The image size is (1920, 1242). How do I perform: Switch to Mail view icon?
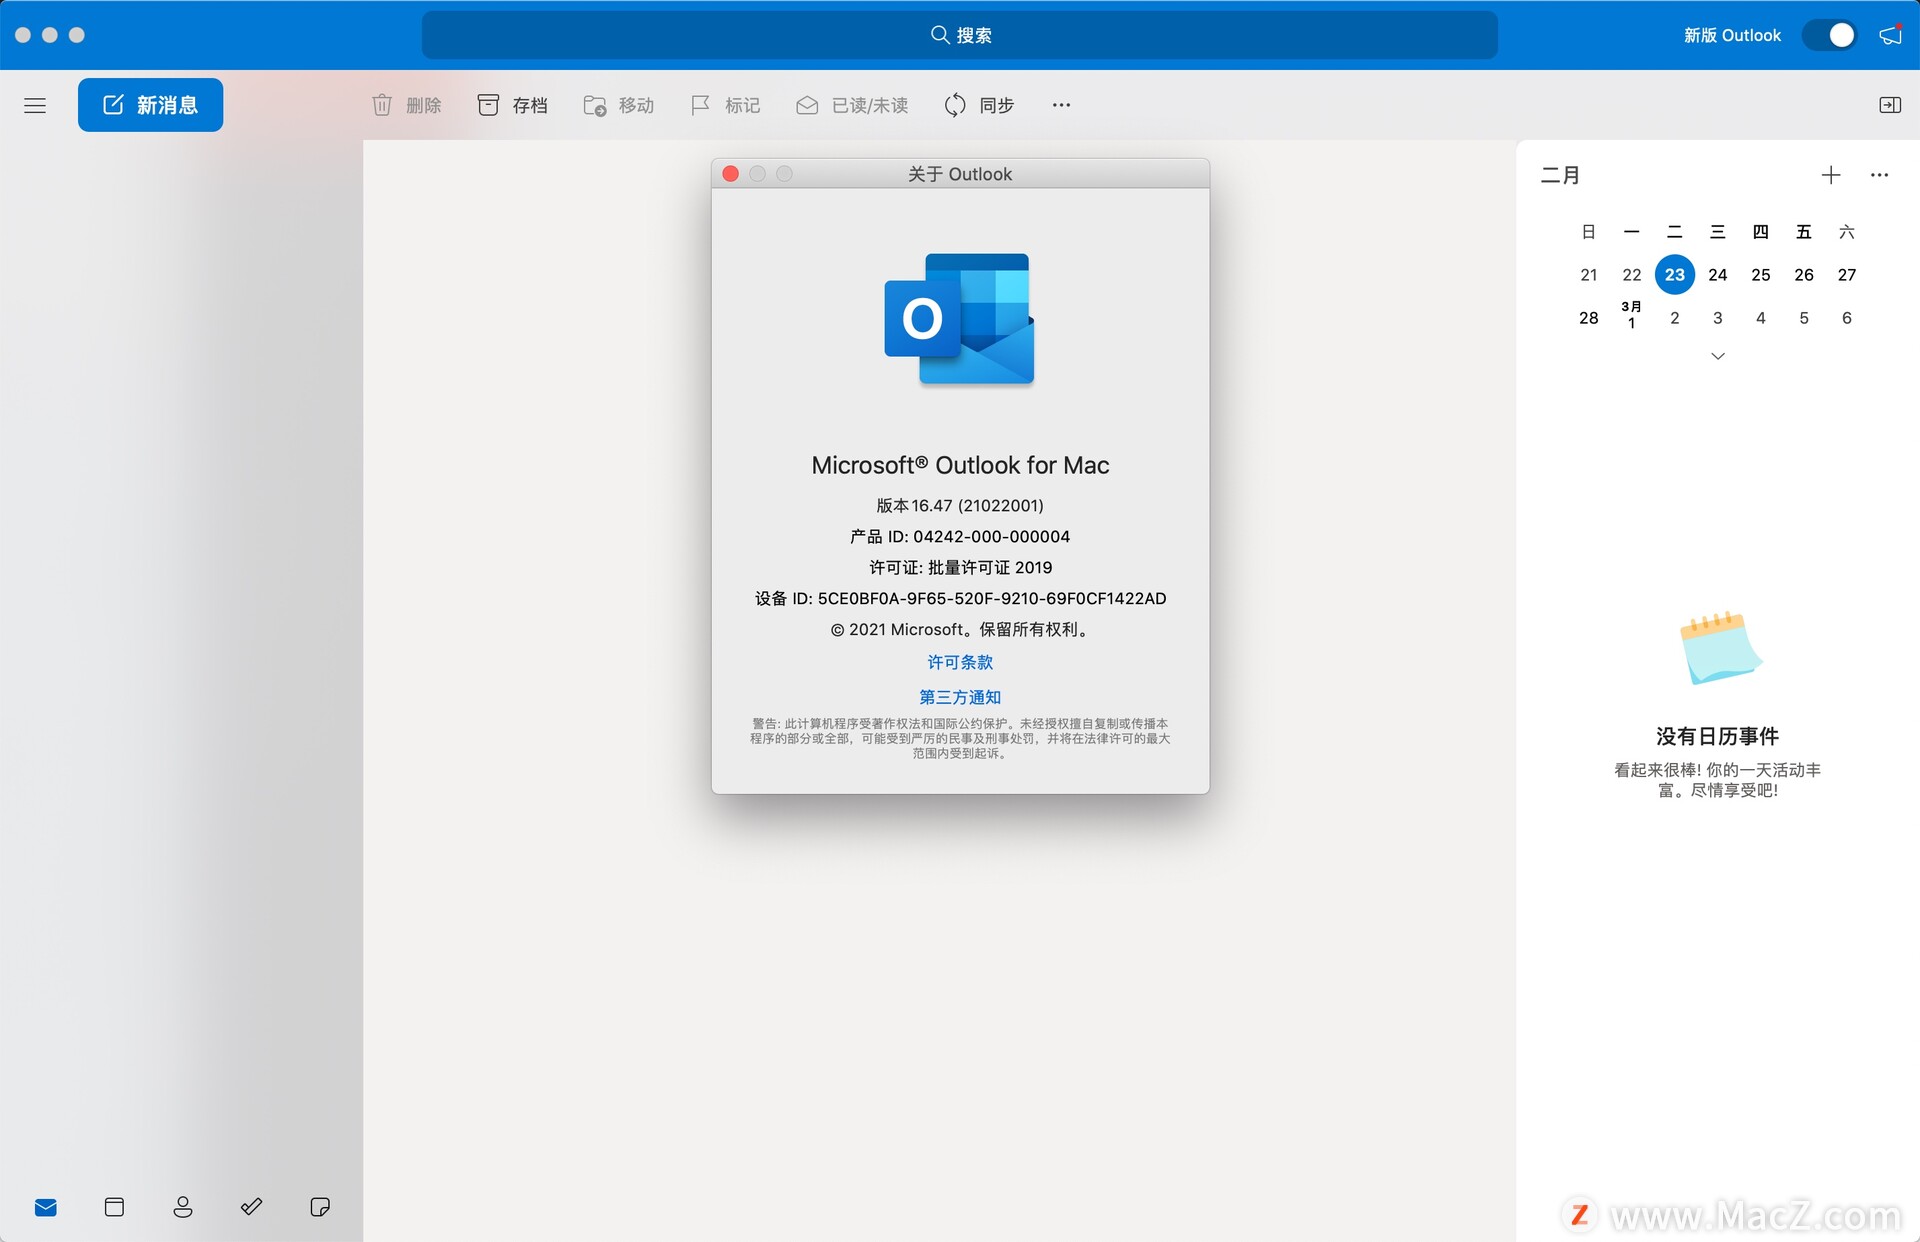(46, 1207)
